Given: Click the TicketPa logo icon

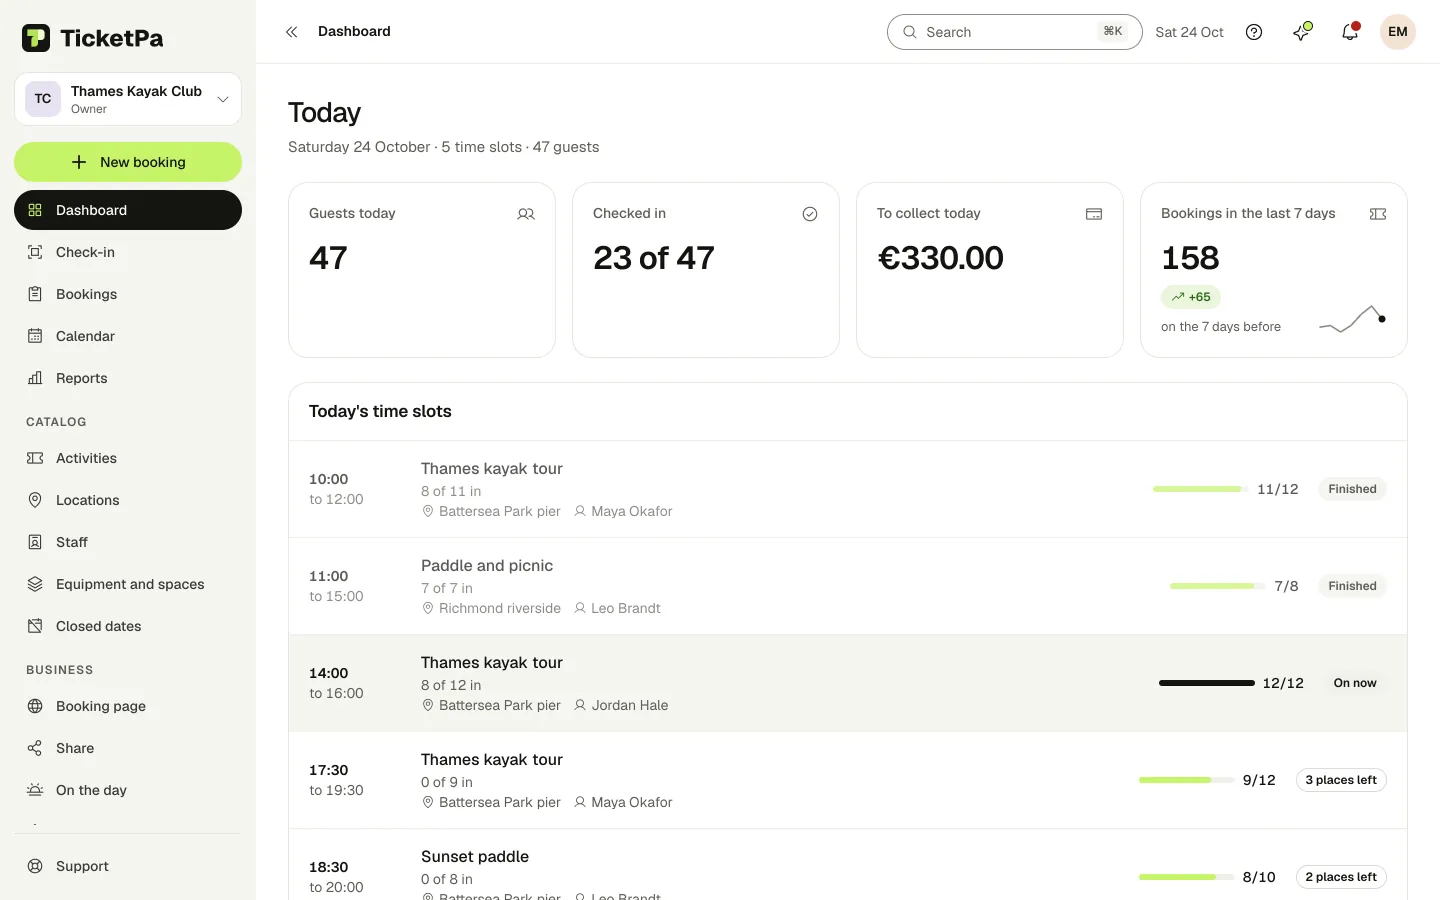Looking at the screenshot, I should point(36,38).
